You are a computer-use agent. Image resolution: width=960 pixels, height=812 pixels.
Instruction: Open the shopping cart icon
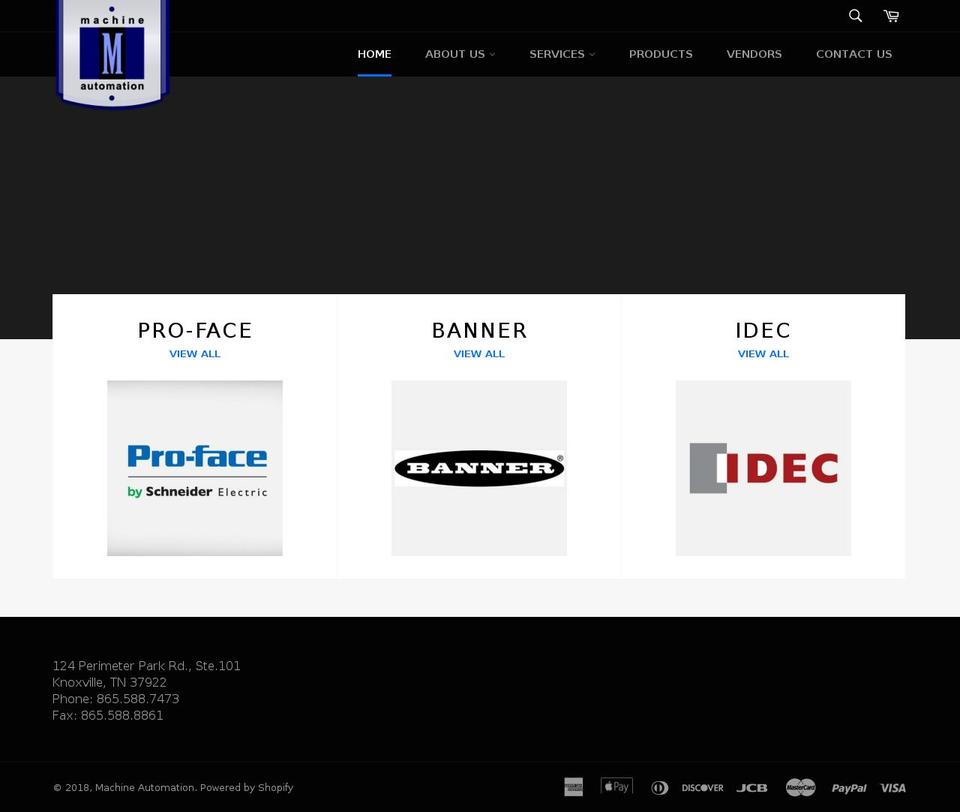(891, 16)
